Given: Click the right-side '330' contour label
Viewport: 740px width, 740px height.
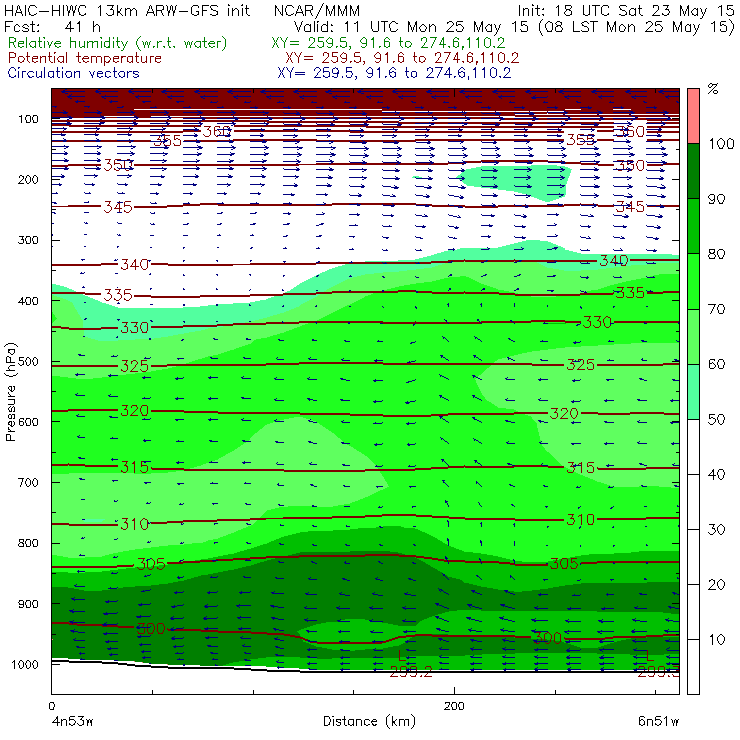Looking at the screenshot, I should (597, 322).
